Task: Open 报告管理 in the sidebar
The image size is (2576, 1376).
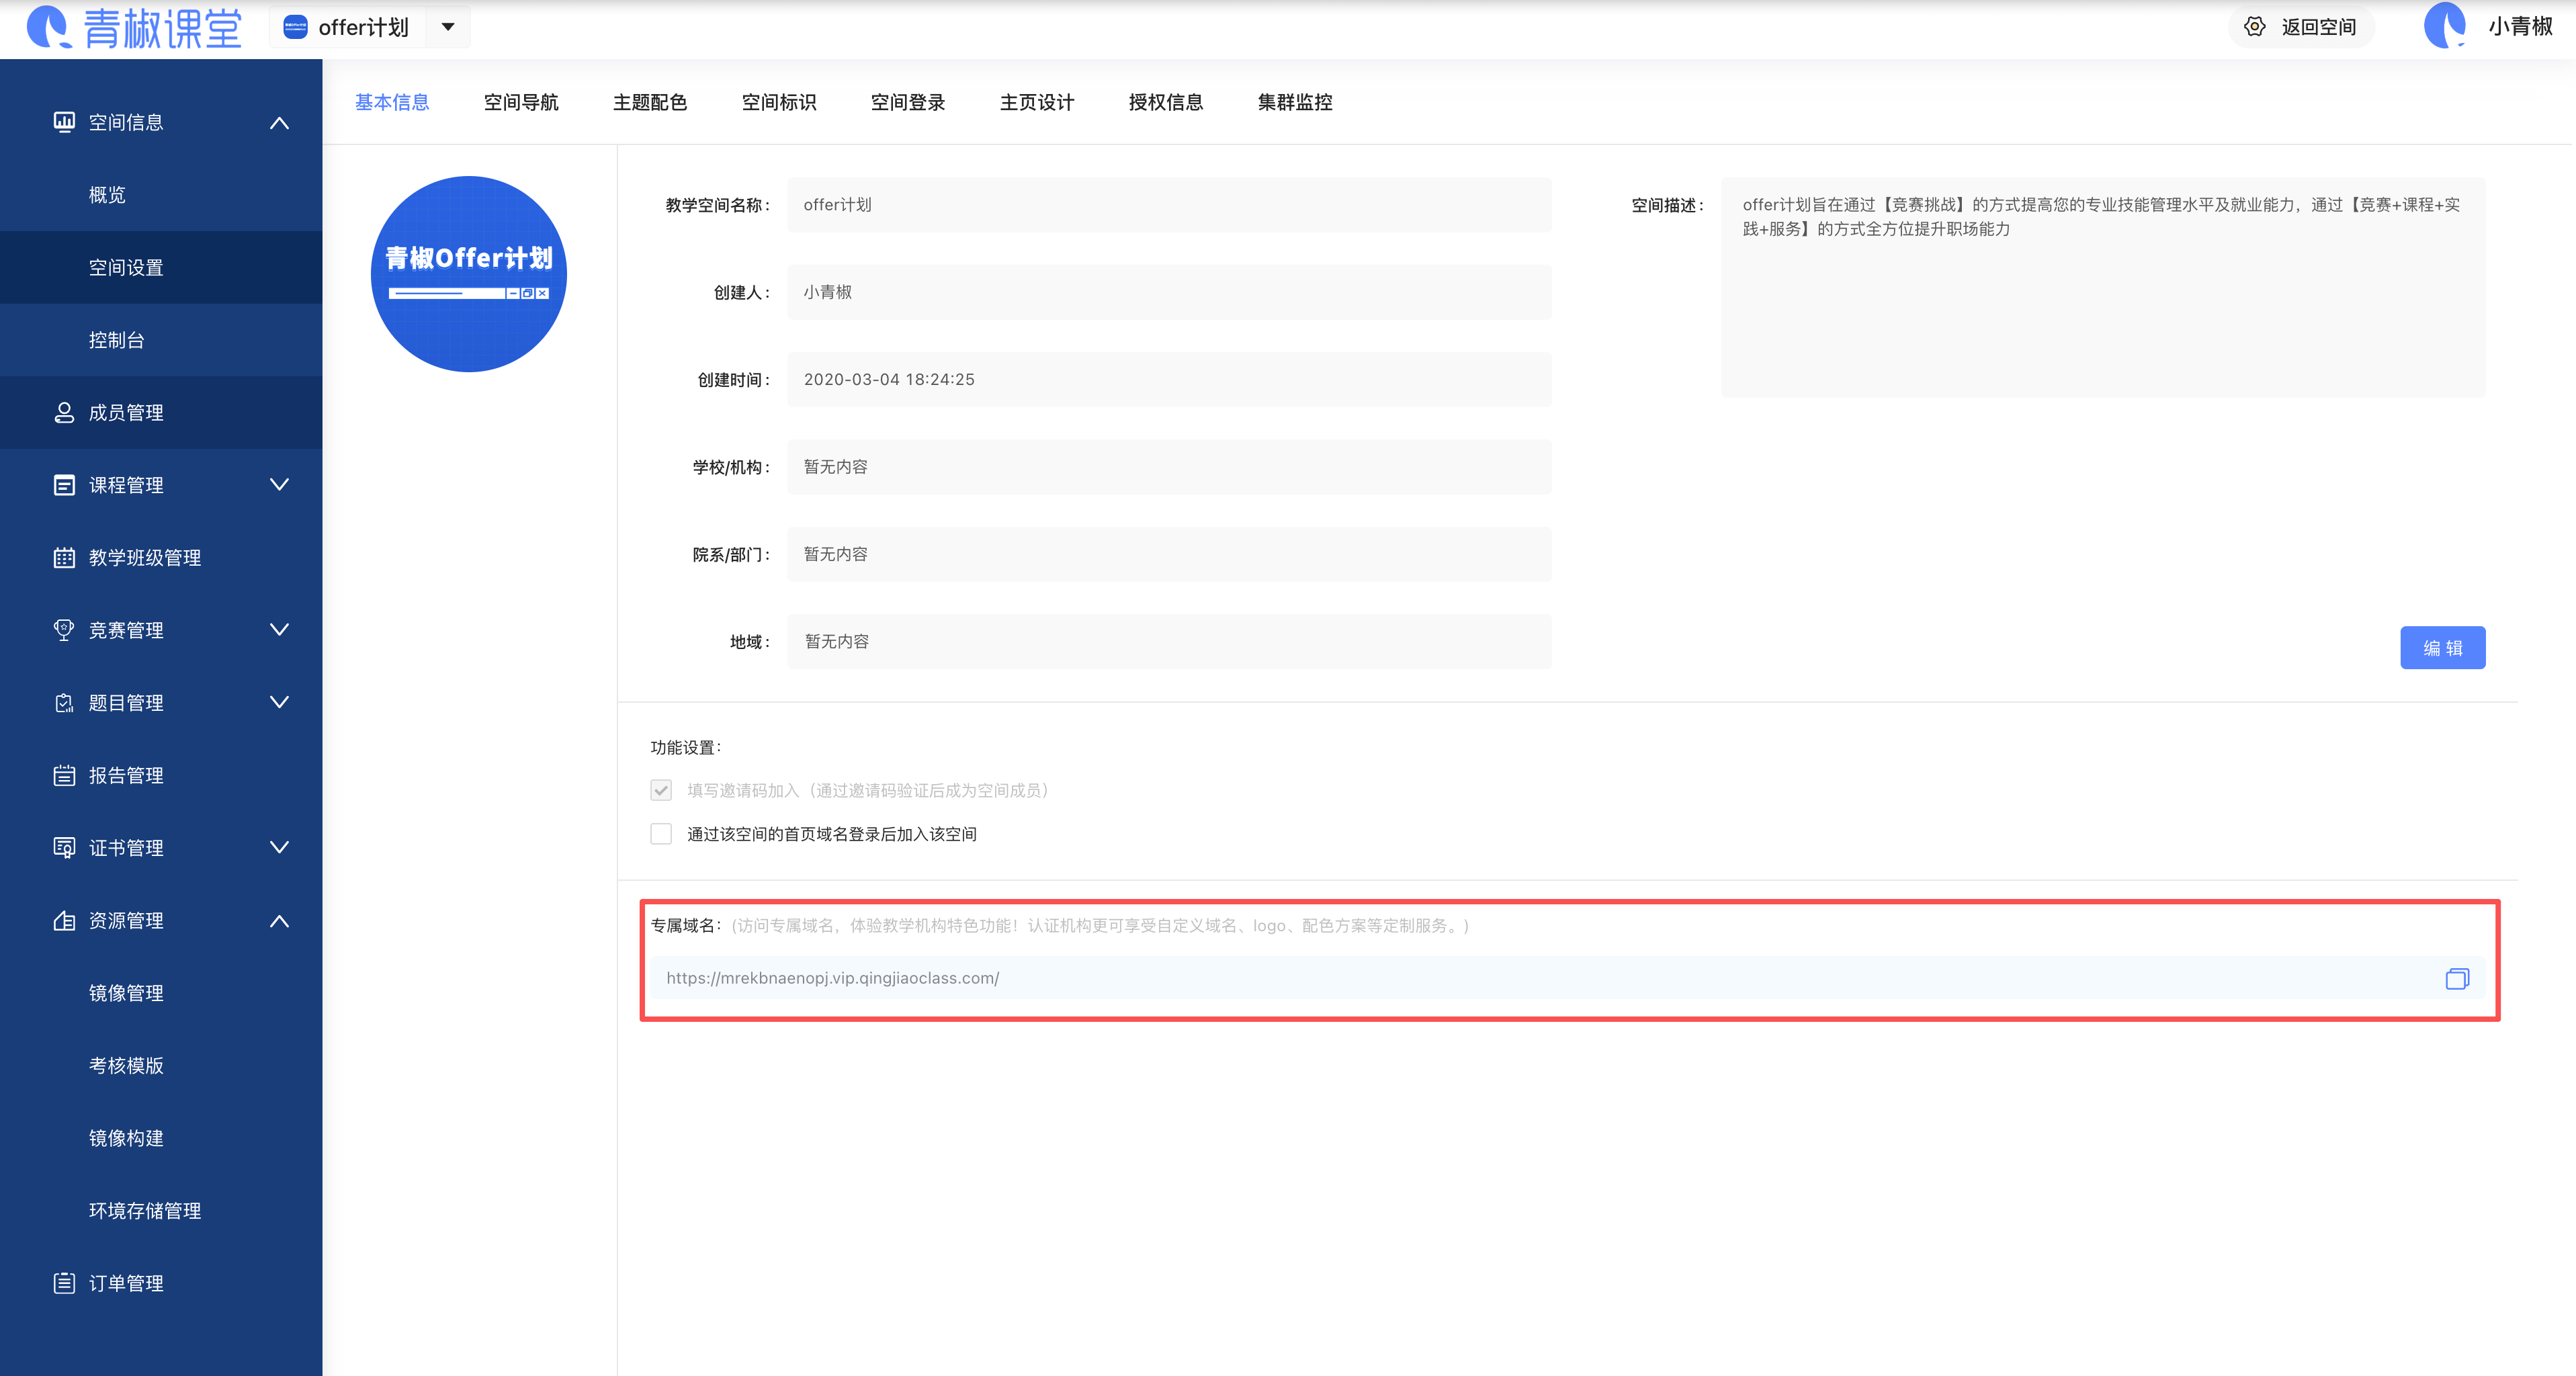Action: 126,775
